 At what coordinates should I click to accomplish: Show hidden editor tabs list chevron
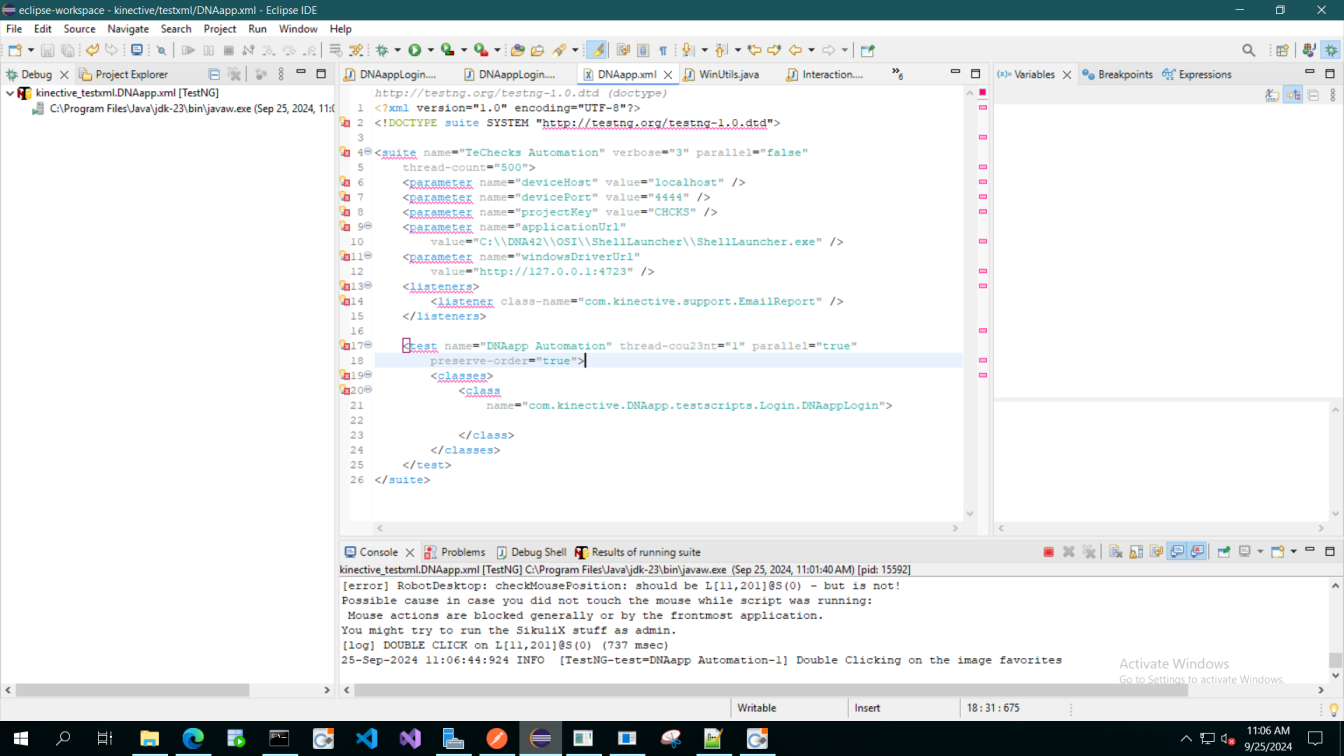[896, 74]
